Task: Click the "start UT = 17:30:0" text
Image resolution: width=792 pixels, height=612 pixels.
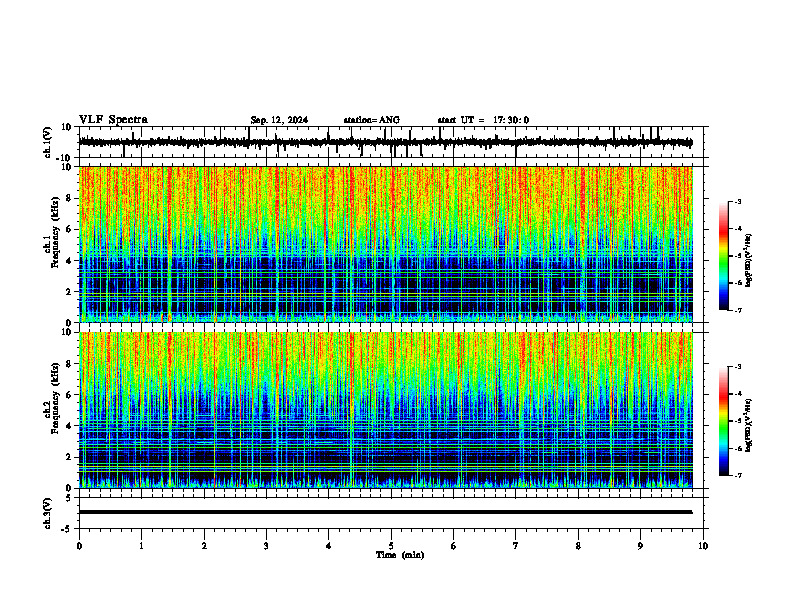Action: tap(483, 120)
